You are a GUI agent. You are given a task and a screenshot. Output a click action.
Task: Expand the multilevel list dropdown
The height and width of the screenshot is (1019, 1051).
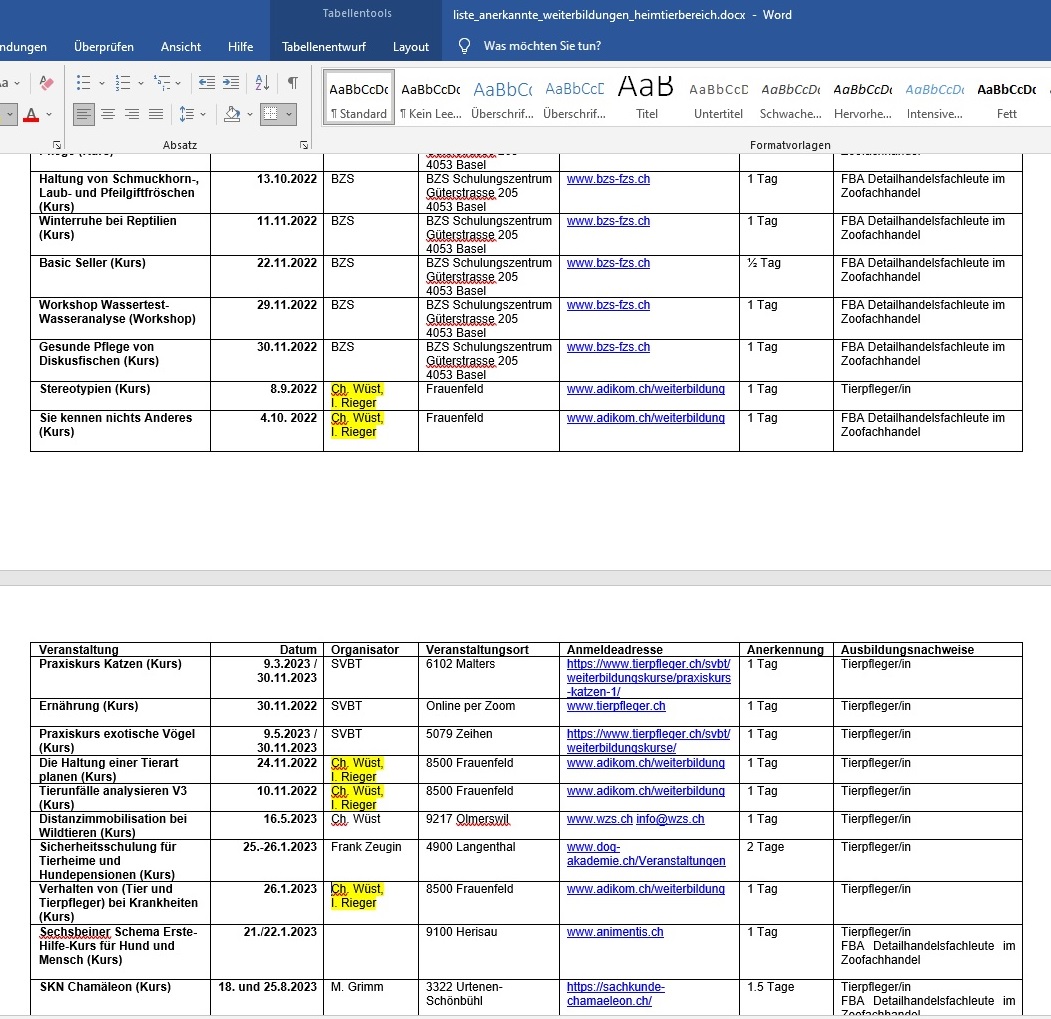(178, 83)
